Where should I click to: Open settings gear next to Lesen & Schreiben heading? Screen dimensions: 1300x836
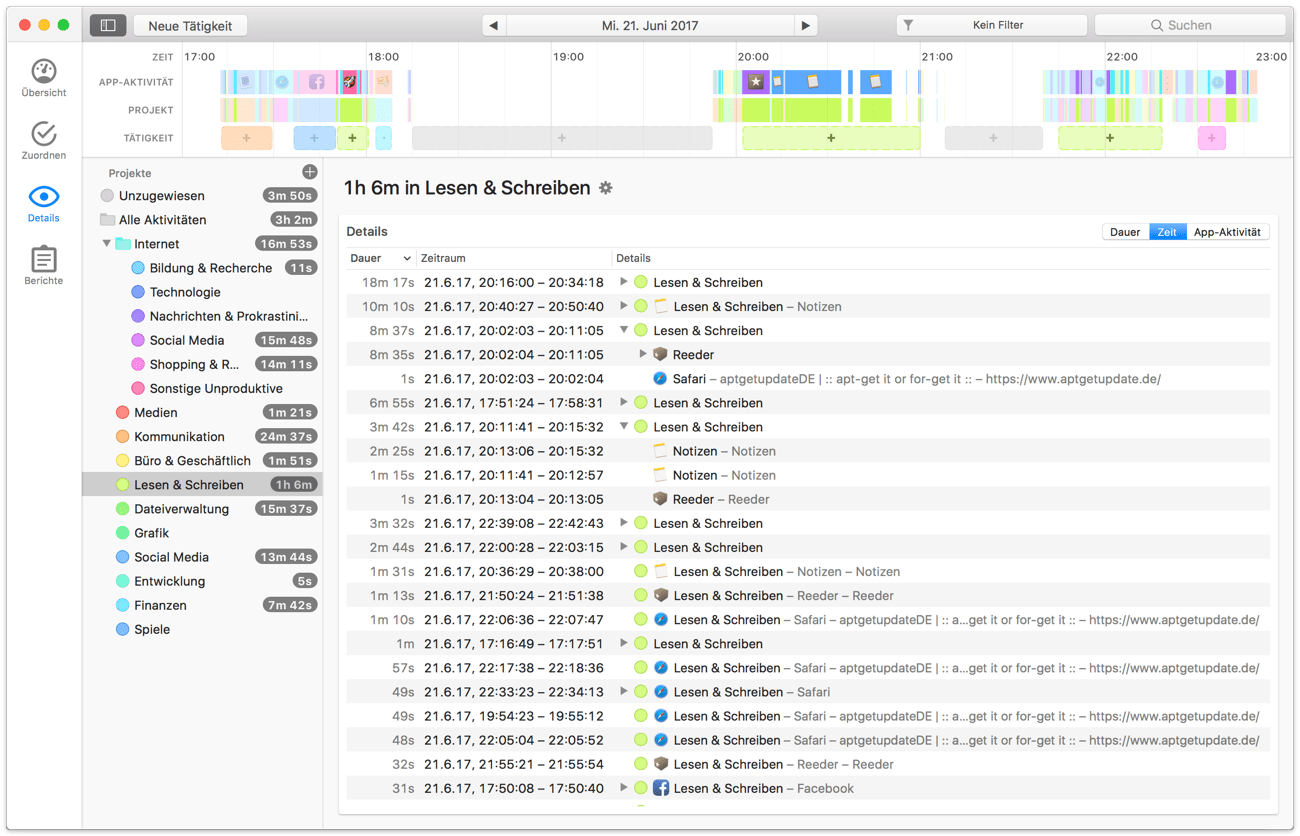(x=606, y=187)
